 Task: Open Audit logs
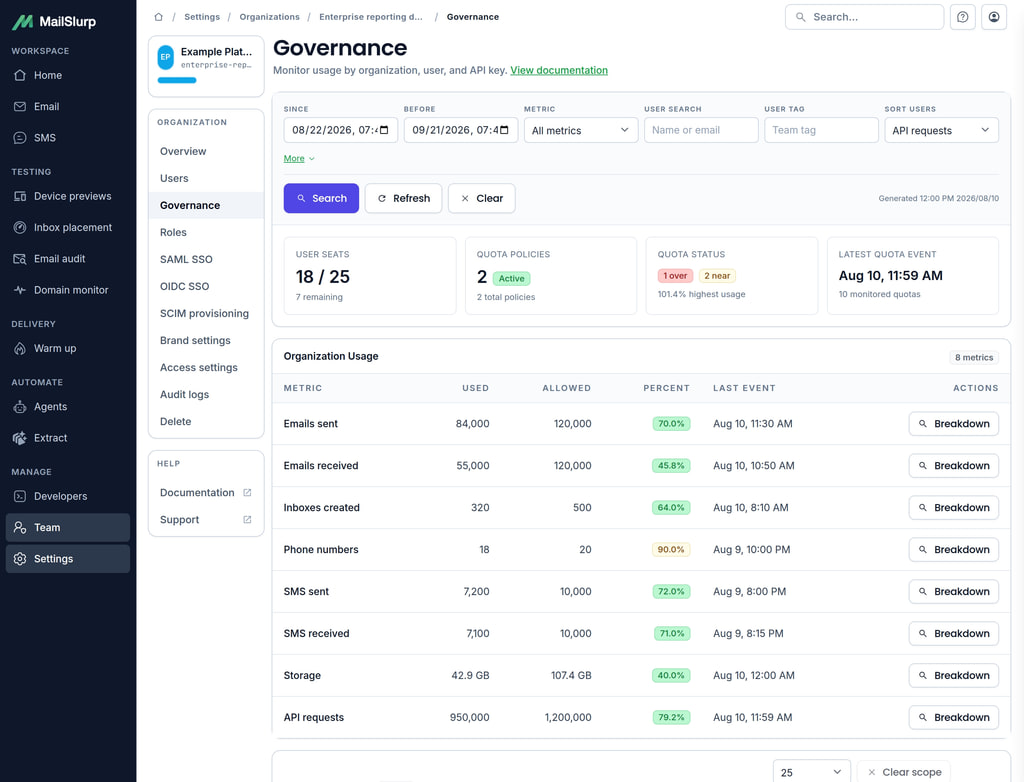tap(206, 395)
